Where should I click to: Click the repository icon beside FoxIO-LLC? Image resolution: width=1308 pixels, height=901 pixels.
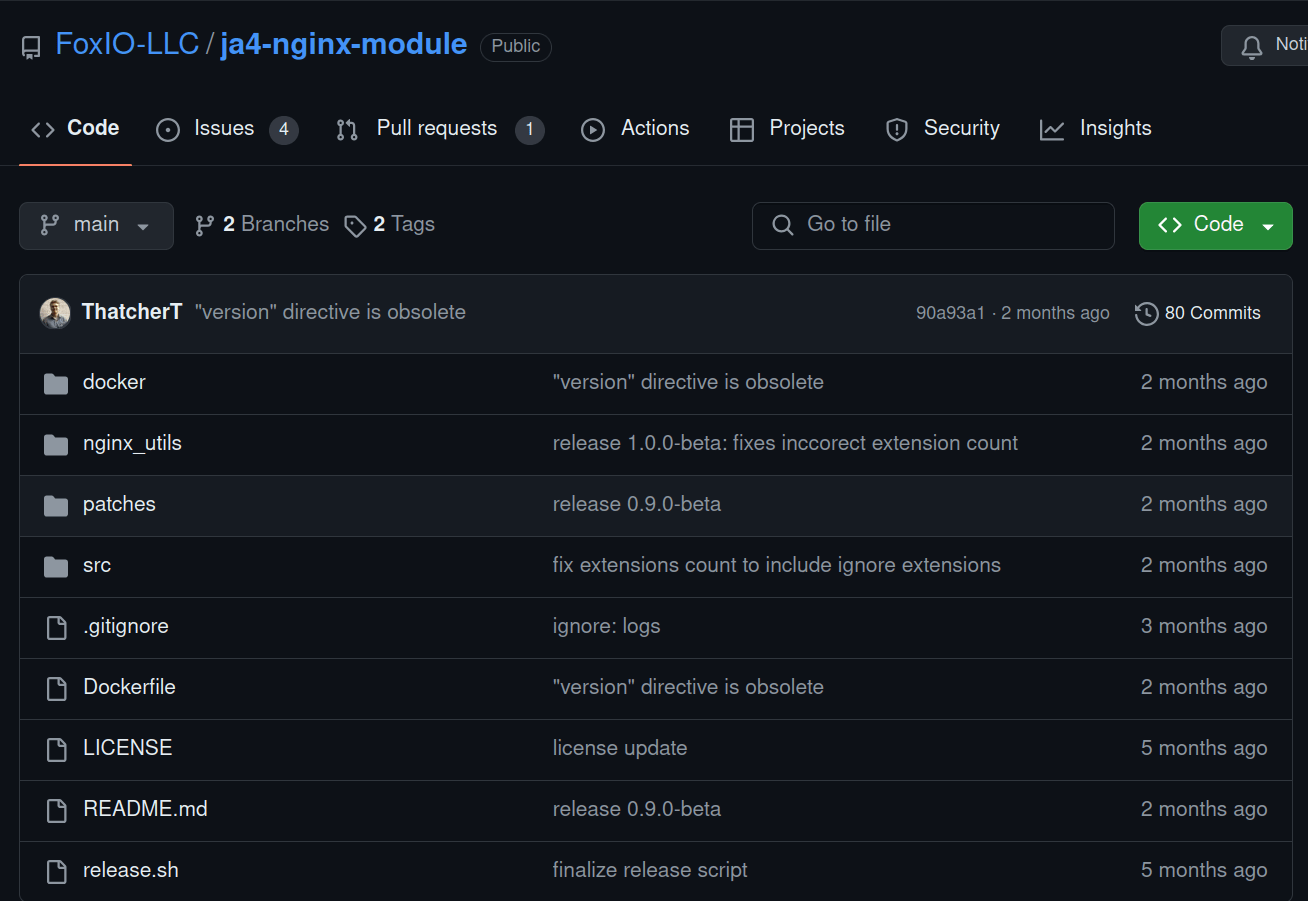pyautogui.click(x=31, y=47)
